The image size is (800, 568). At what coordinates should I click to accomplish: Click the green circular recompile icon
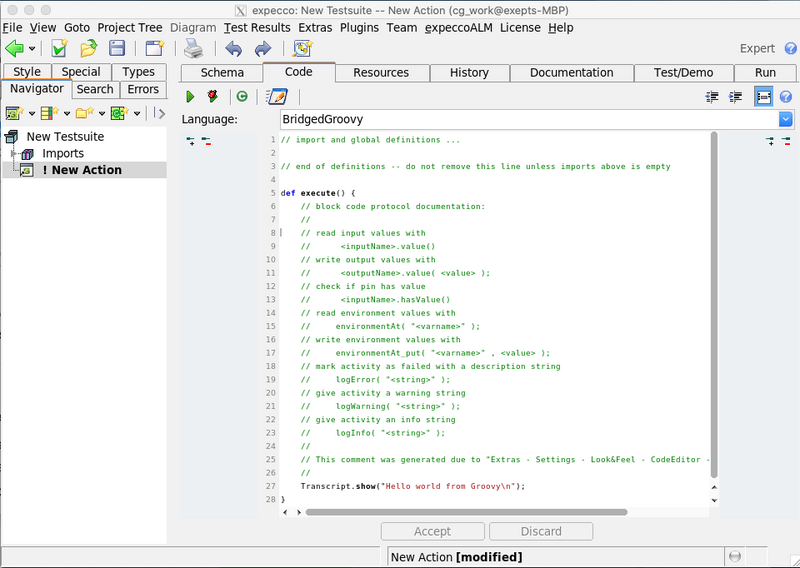(242, 96)
